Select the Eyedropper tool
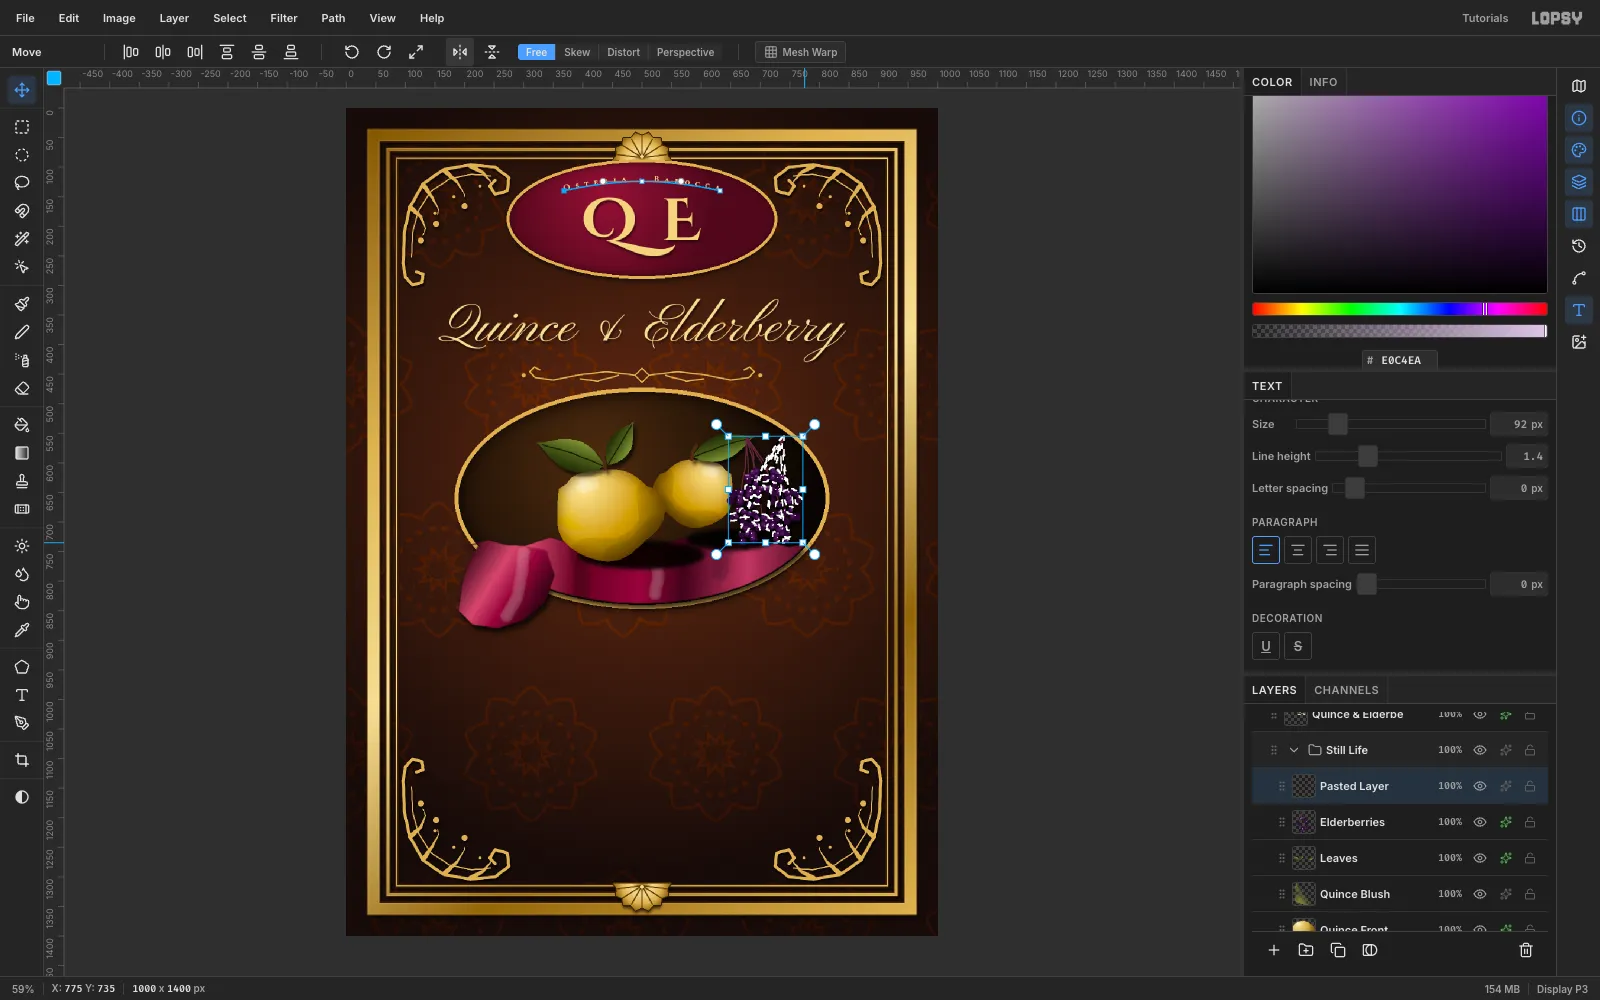Viewport: 1600px width, 1000px height. point(22,630)
